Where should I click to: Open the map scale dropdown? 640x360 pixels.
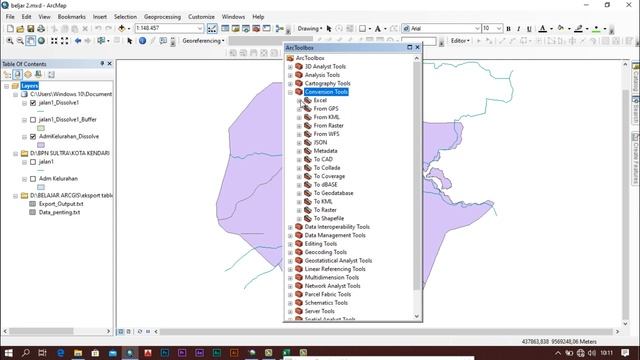pos(200,29)
